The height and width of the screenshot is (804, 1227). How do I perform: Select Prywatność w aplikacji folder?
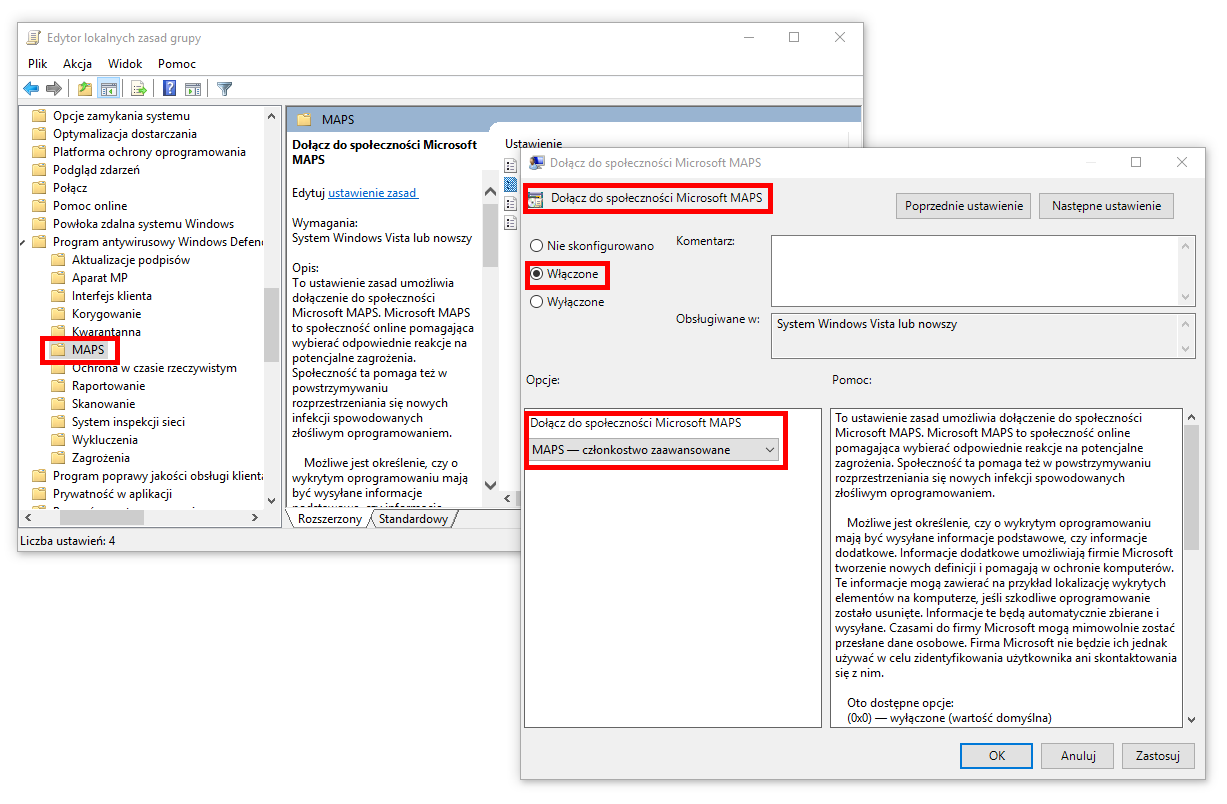coord(112,494)
